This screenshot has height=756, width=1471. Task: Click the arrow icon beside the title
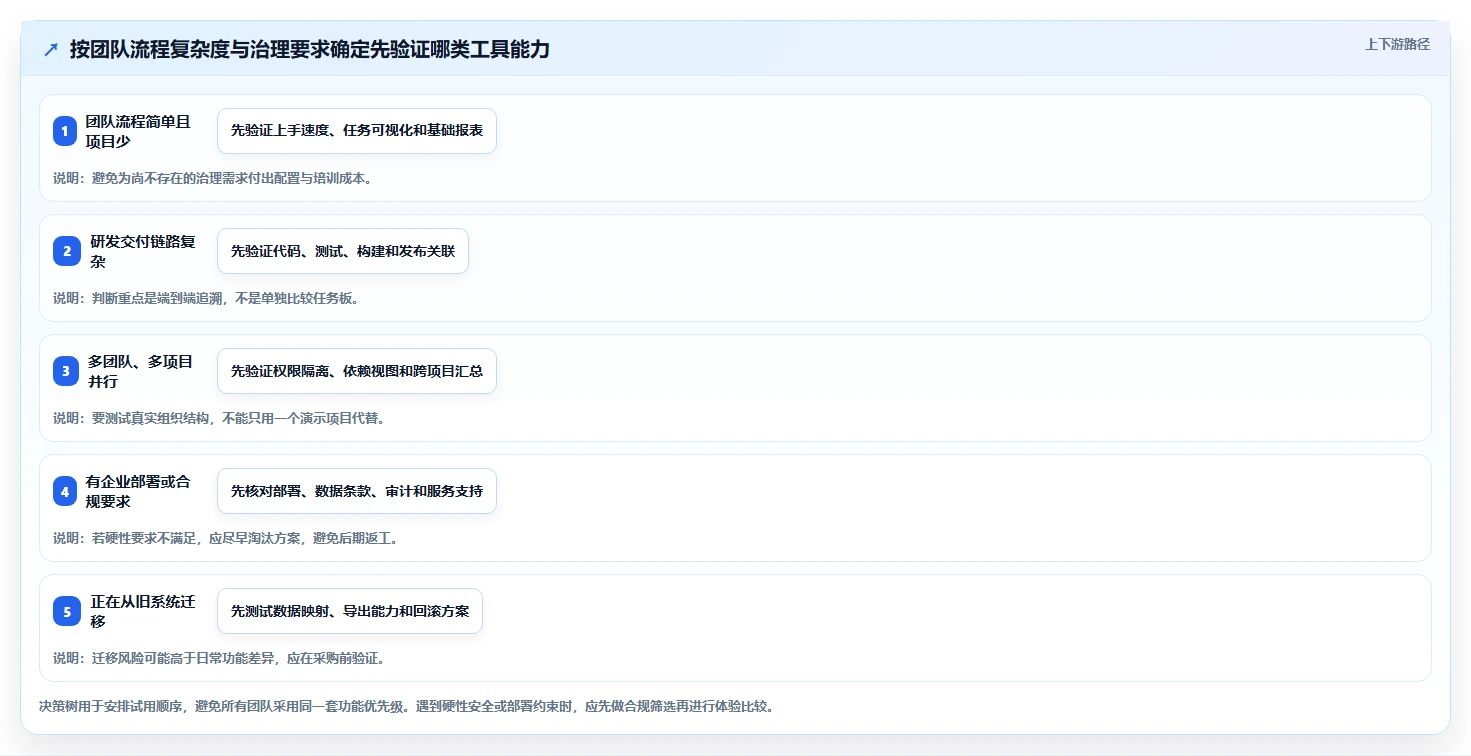coord(51,50)
